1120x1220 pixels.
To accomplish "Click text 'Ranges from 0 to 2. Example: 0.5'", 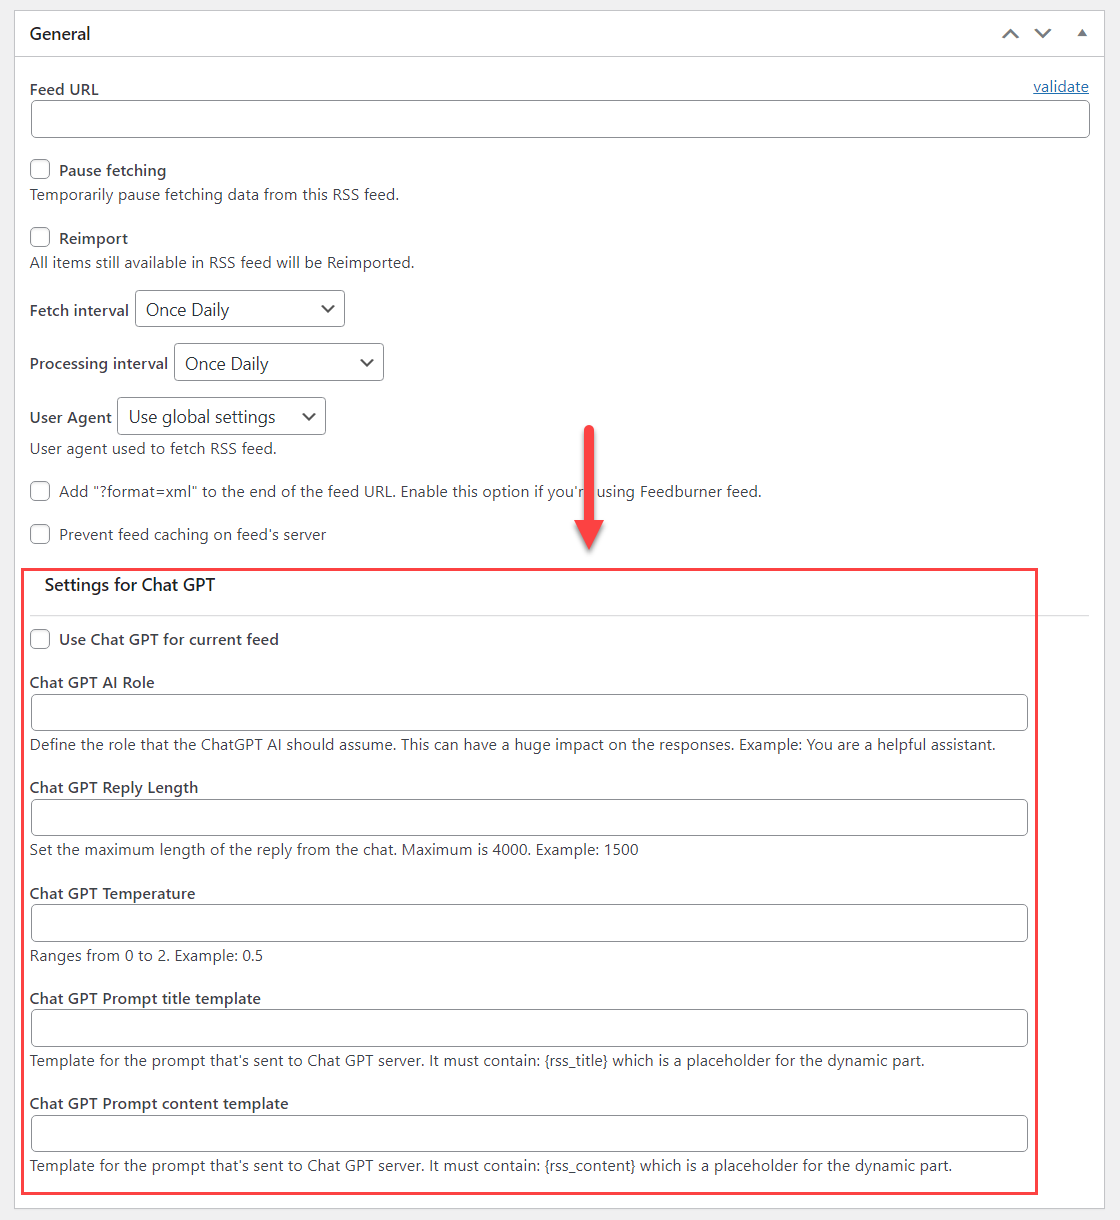I will (x=147, y=955).
